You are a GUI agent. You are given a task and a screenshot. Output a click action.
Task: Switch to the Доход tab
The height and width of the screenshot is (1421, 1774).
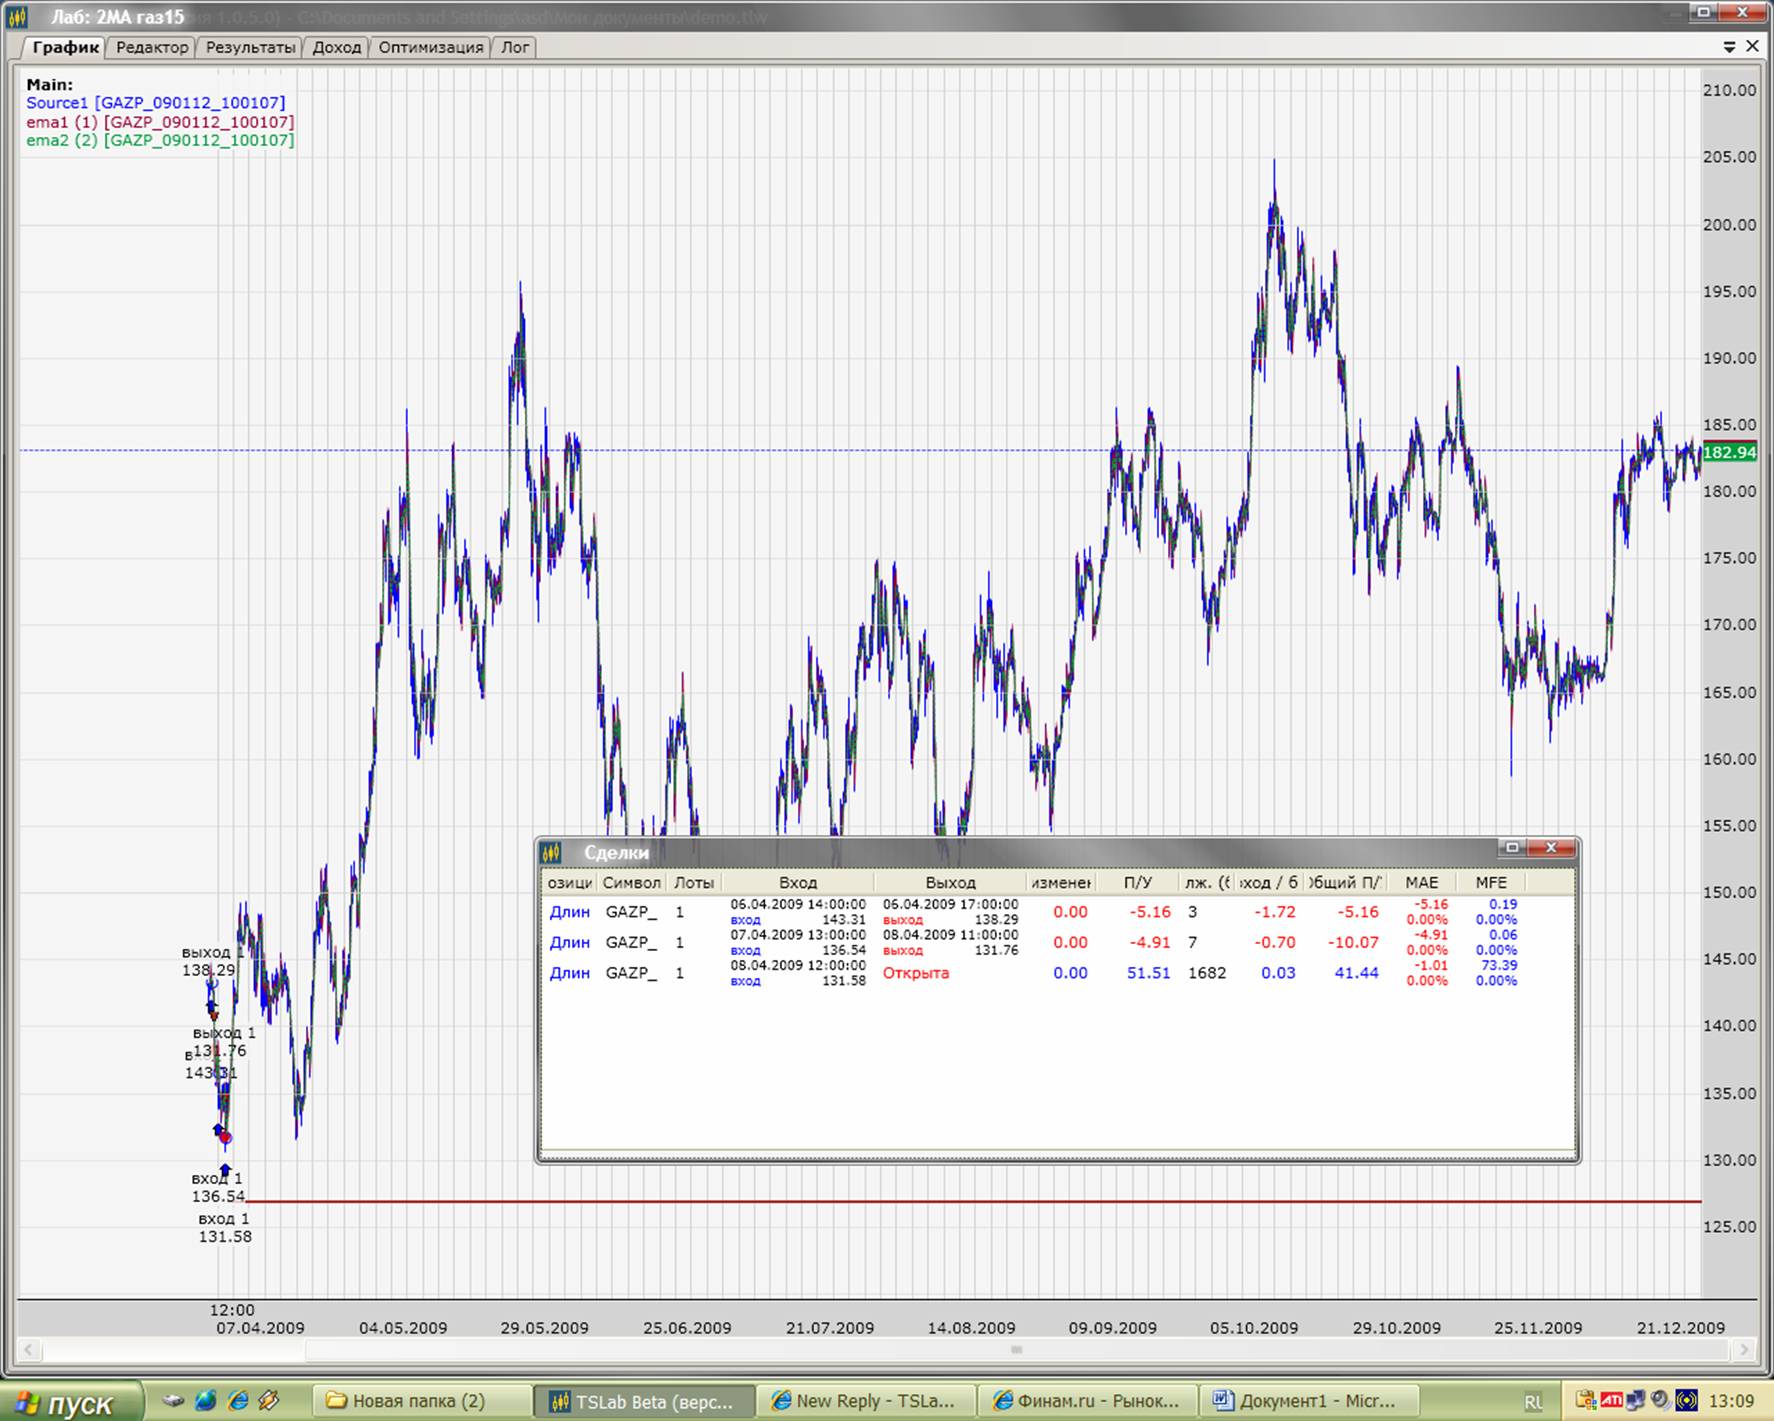point(336,47)
